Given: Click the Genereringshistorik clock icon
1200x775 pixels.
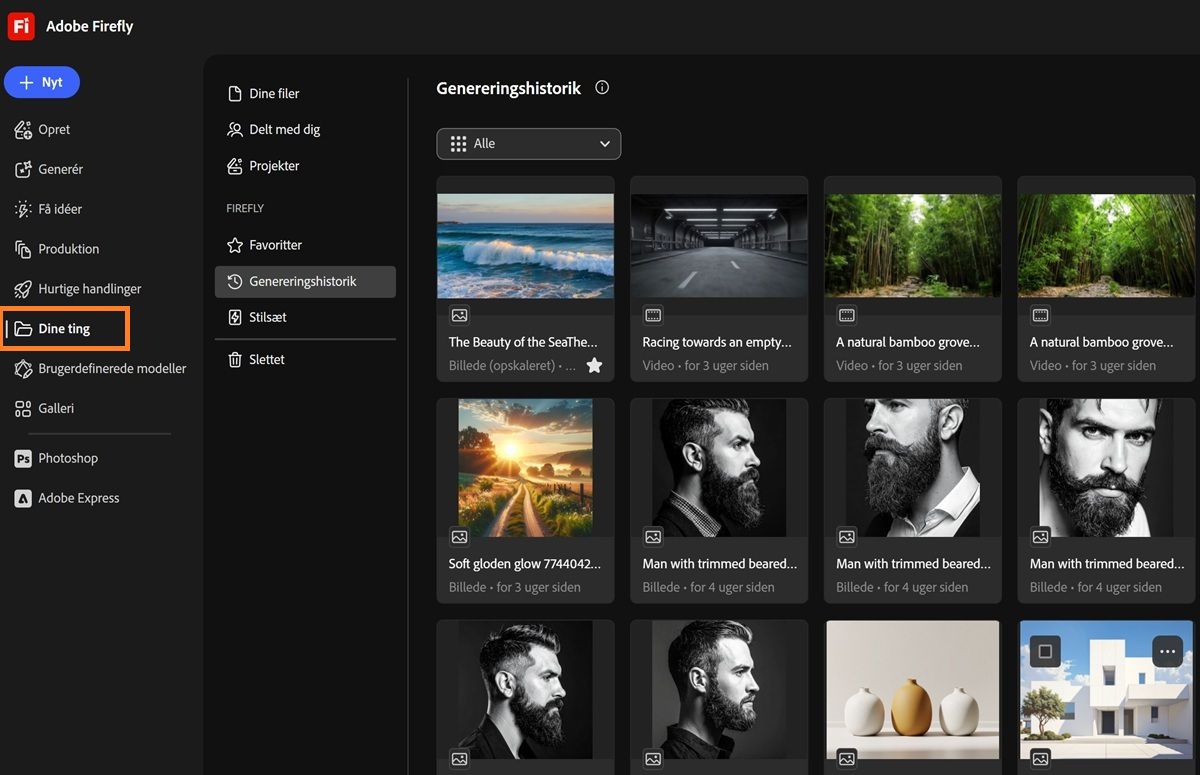Looking at the screenshot, I should [235, 282].
